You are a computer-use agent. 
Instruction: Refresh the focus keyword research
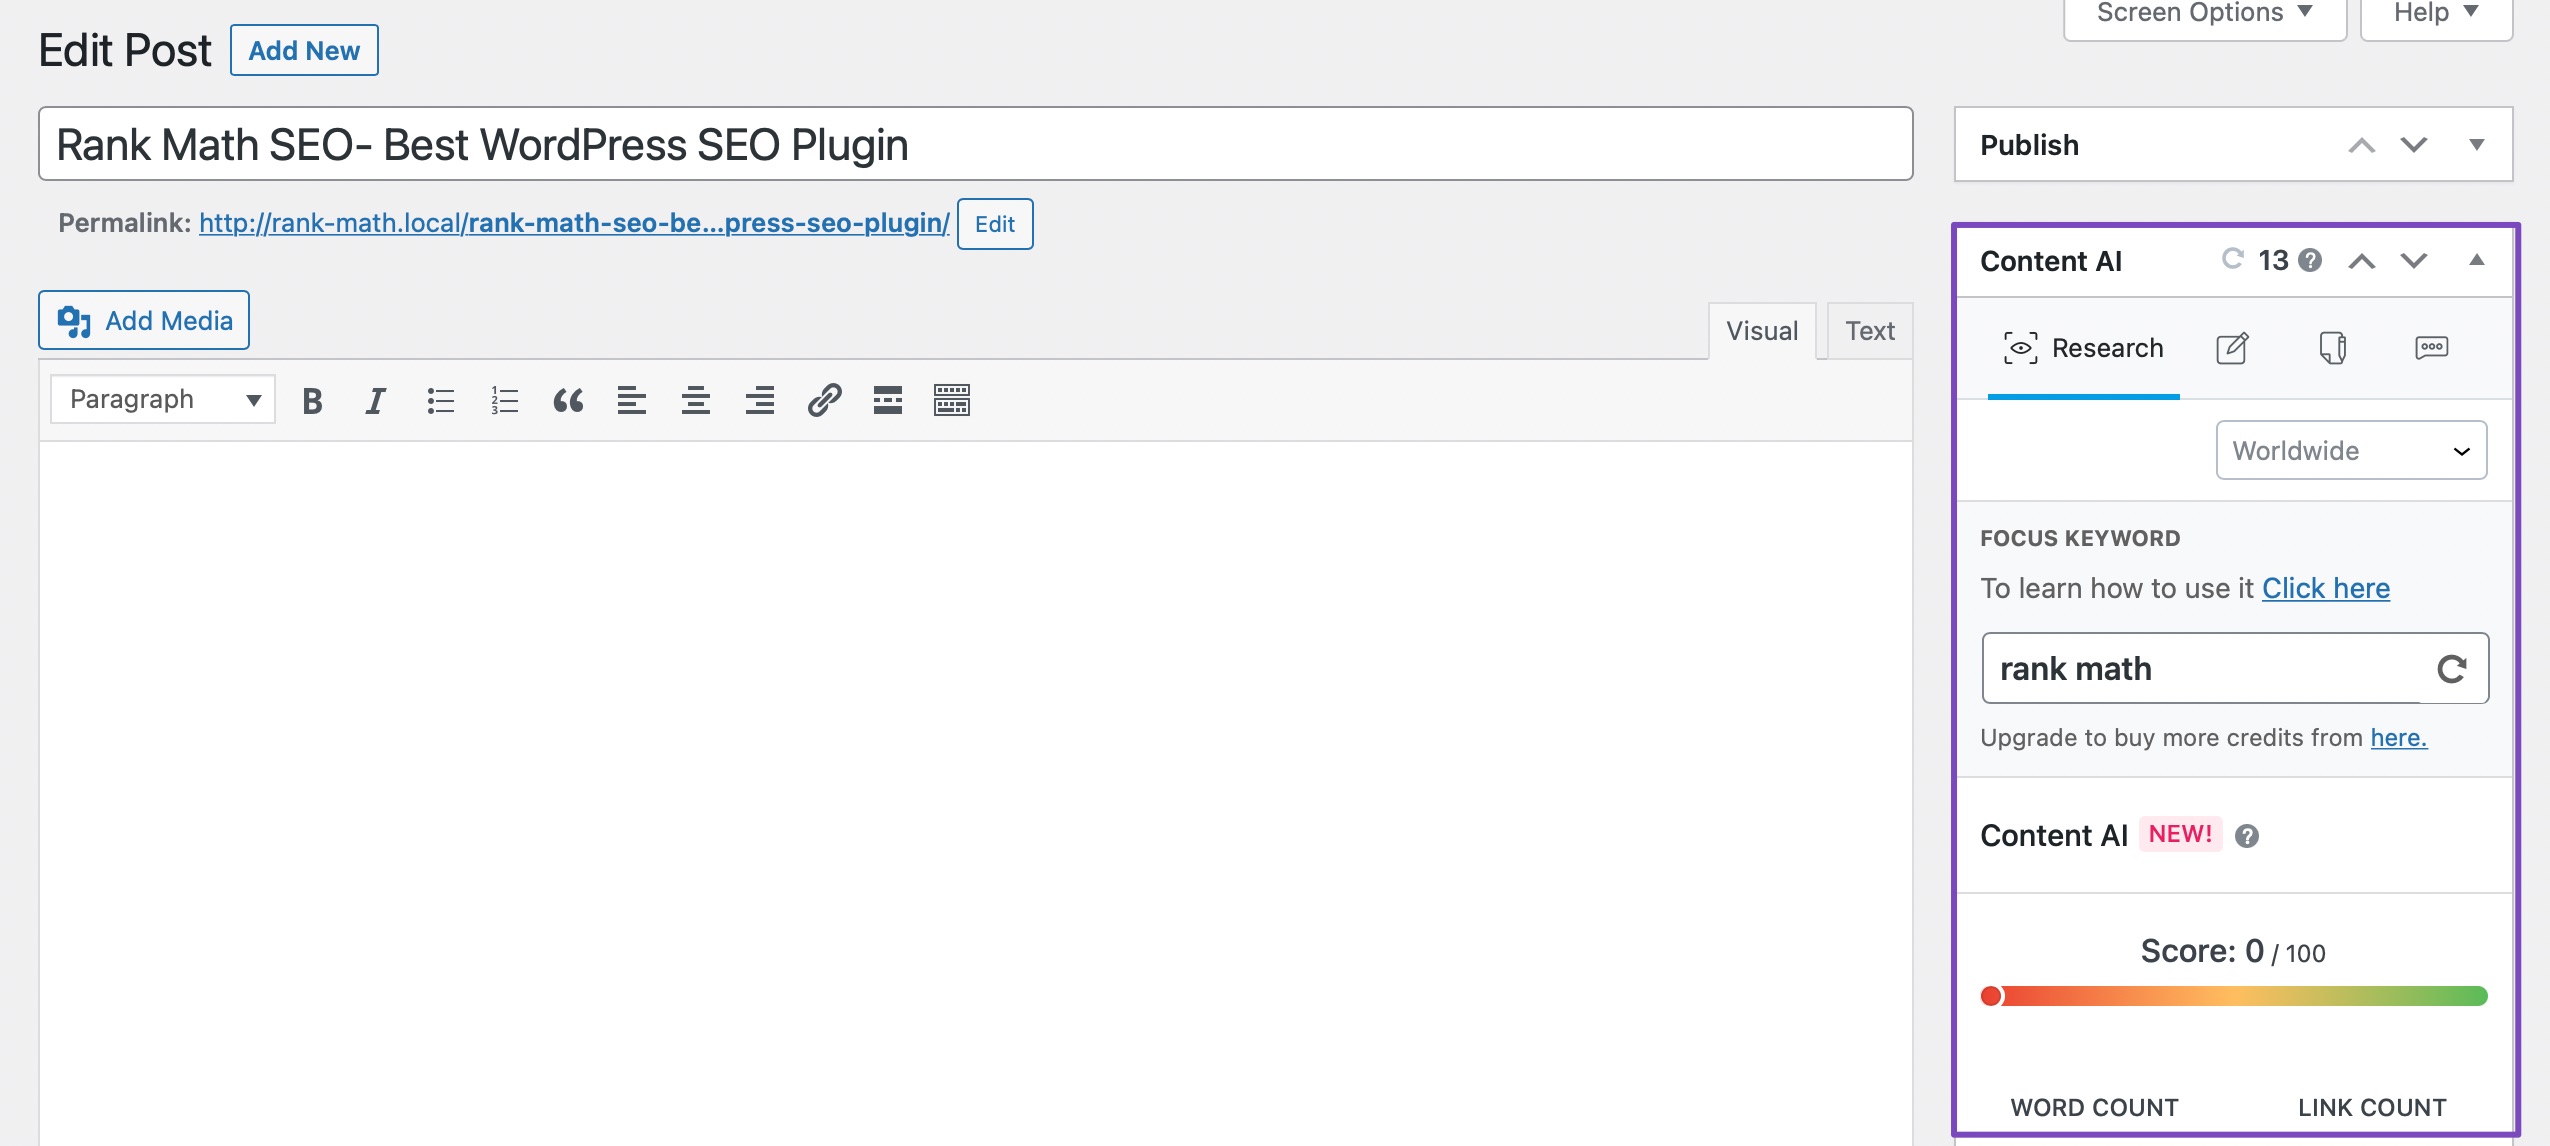2452,669
